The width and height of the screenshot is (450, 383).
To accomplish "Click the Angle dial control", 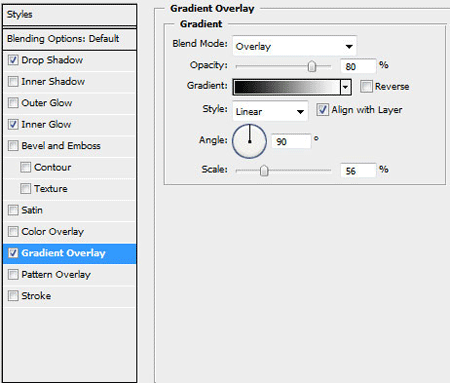I will (x=249, y=141).
